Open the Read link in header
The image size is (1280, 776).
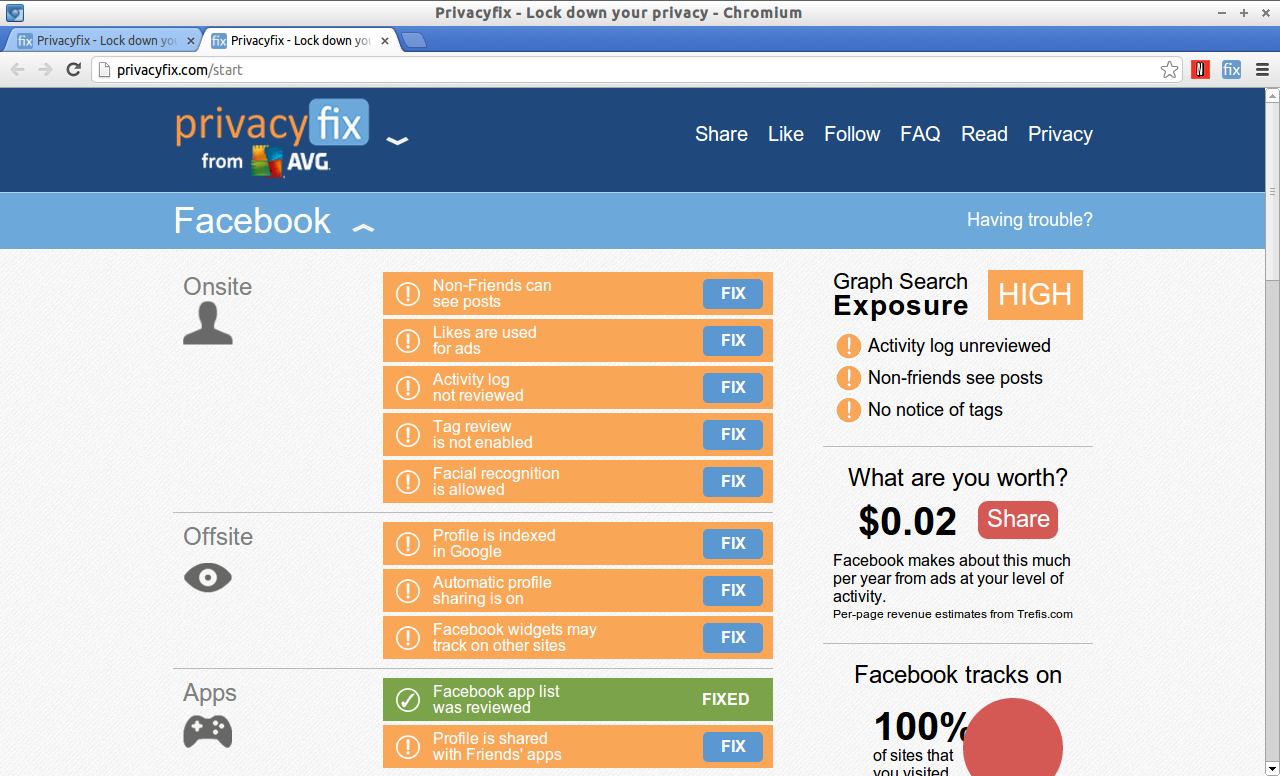click(x=984, y=134)
